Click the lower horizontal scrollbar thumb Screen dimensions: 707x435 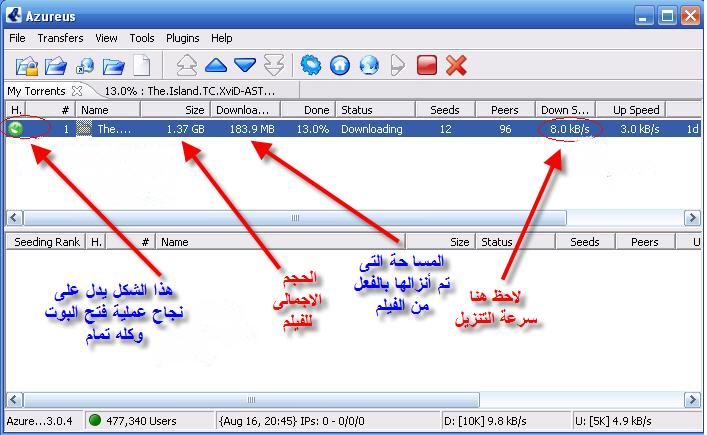click(251, 399)
